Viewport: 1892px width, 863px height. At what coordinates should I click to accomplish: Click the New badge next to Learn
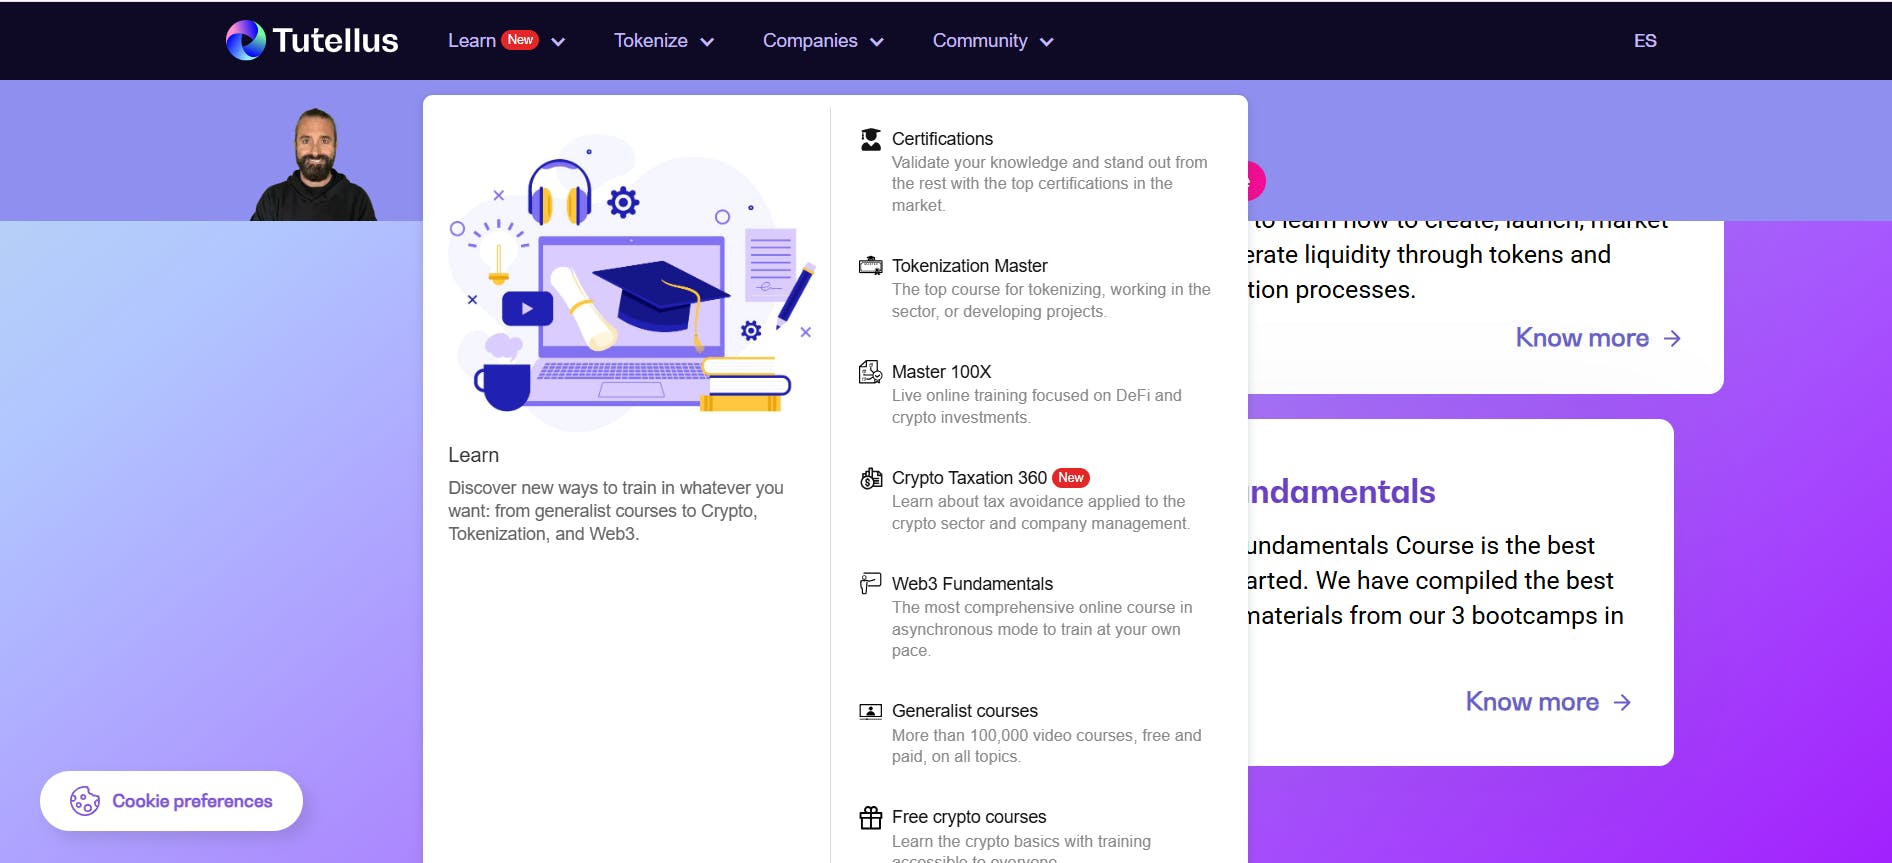pyautogui.click(x=520, y=40)
